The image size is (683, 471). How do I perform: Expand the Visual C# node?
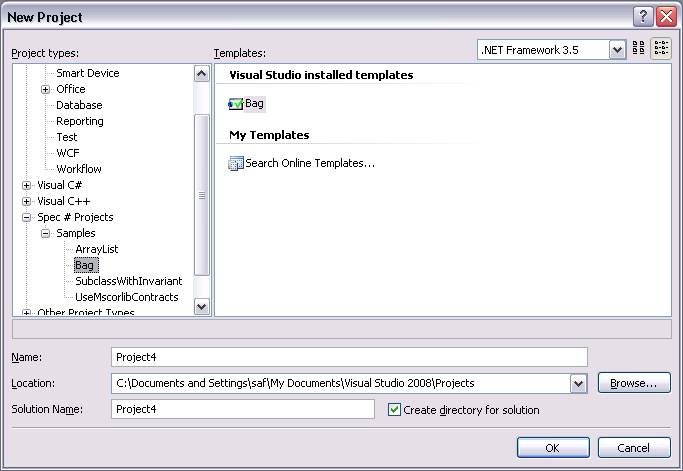click(26, 186)
